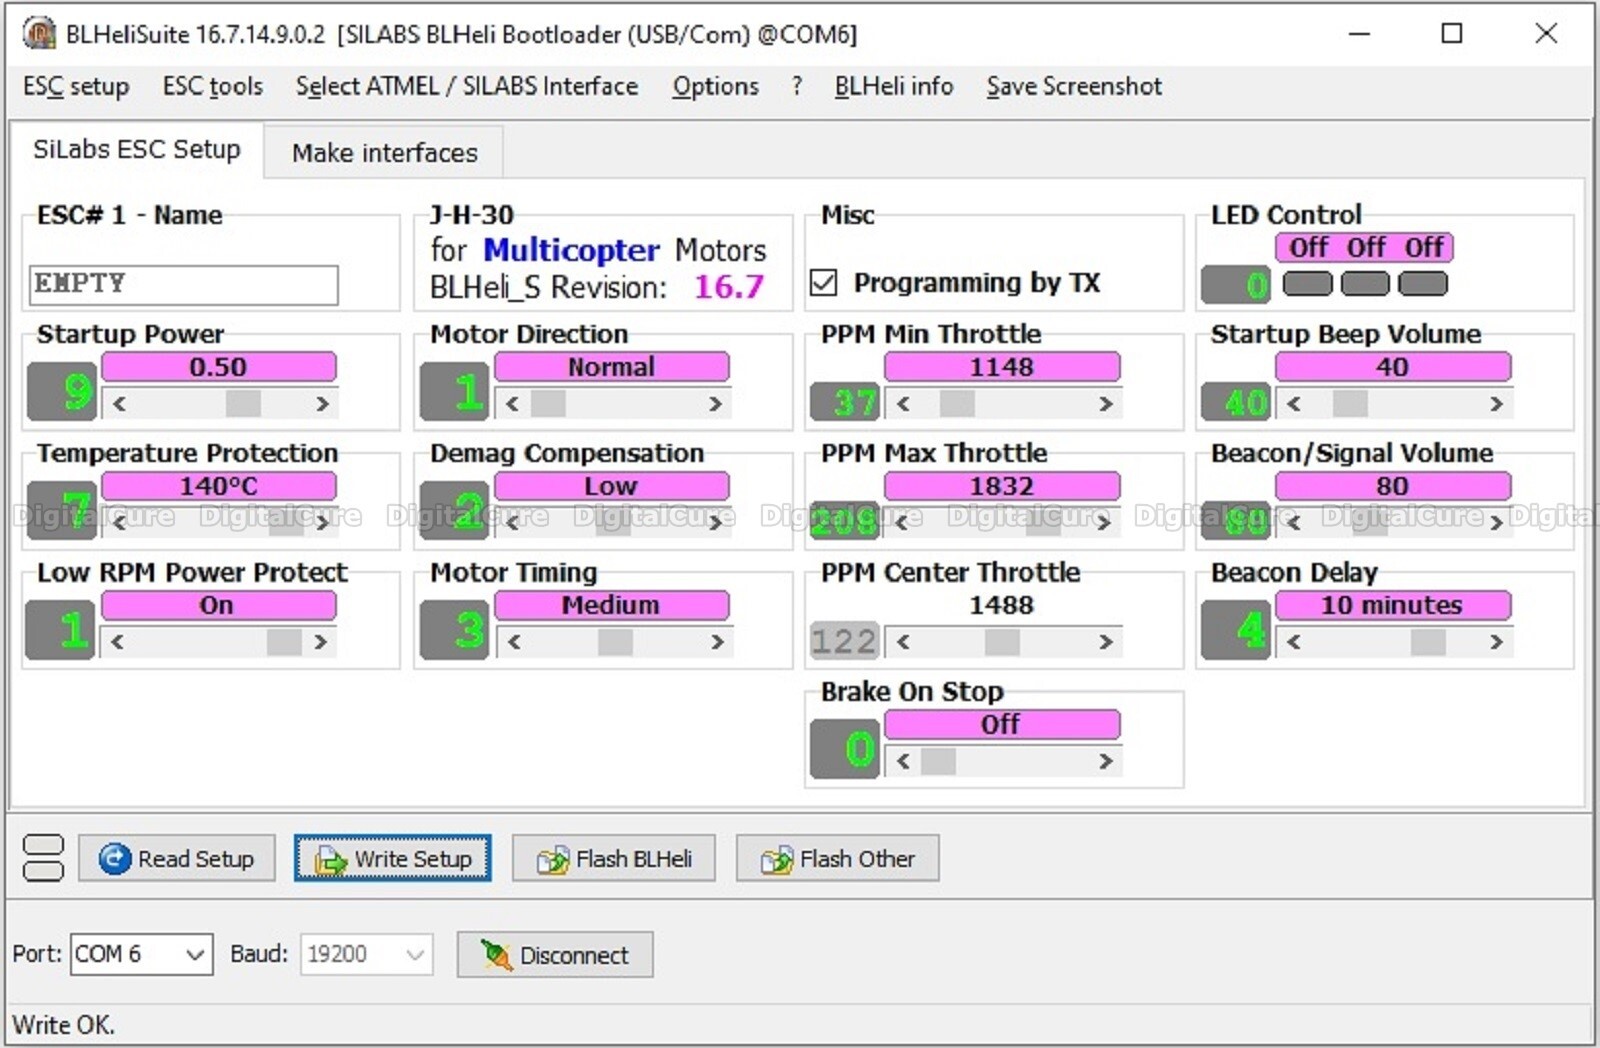
Task: Click the '140°C' Temperature Protection value
Action: (219, 486)
